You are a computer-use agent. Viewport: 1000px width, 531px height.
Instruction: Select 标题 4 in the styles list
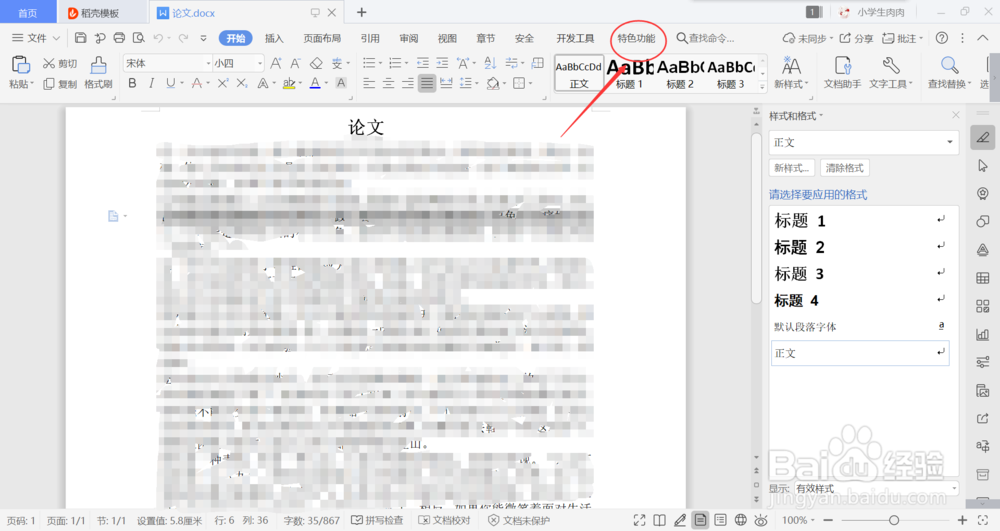pyautogui.click(x=860, y=300)
